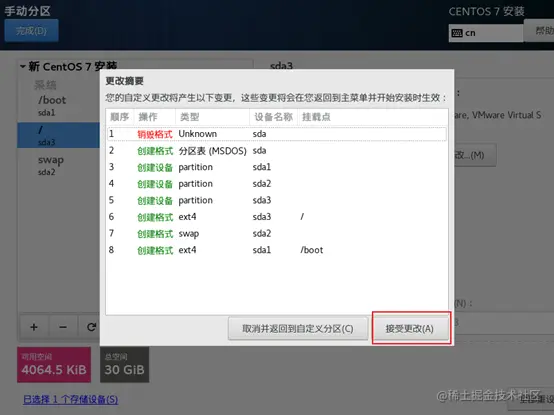Select row 2 分区表 (MSDOS)

[277, 151]
